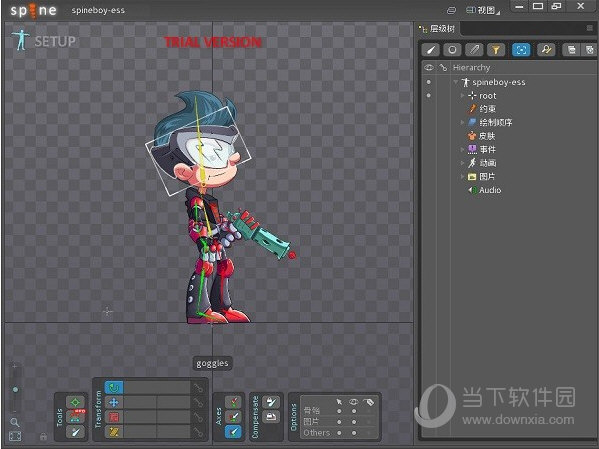Open the 视图 views dropdown
Screen dimensions: 599x449
(x=483, y=10)
